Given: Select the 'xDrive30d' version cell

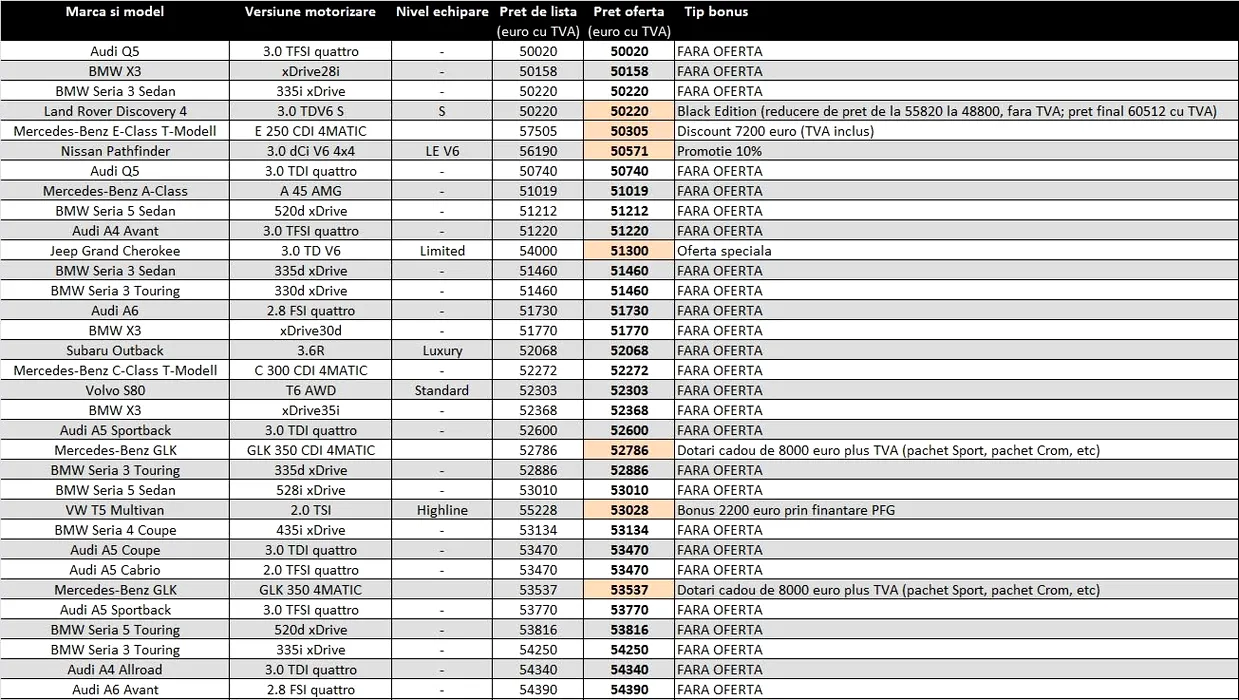Looking at the screenshot, I should (311, 331).
